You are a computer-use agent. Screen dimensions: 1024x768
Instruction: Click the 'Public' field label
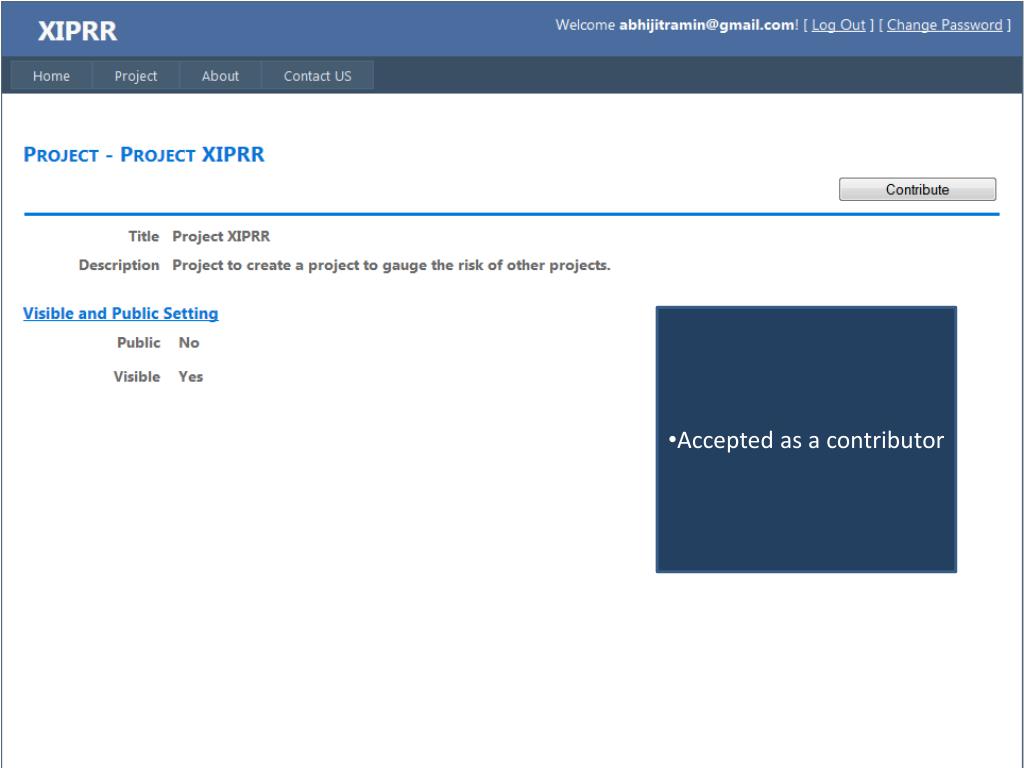point(138,343)
